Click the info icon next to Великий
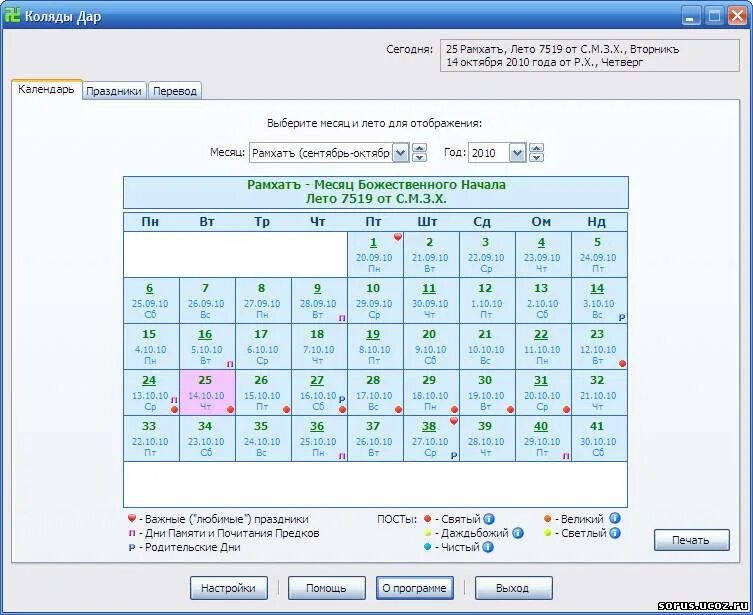Screen dimensions: 753x615 [615, 519]
